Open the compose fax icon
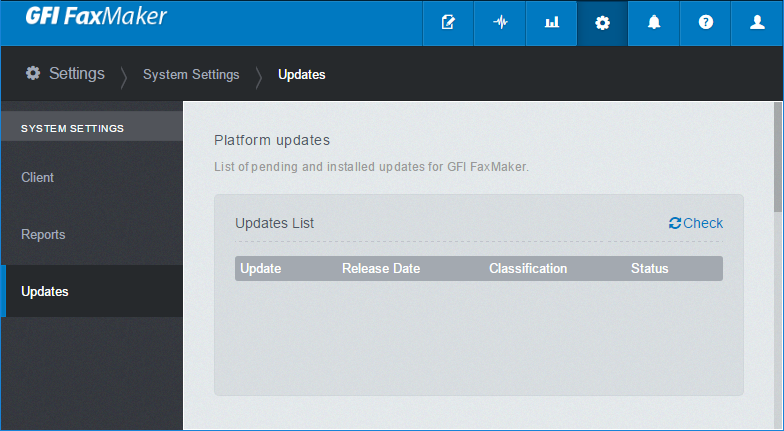 tap(448, 22)
